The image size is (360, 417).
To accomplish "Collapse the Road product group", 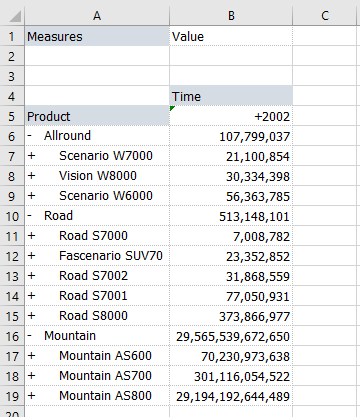I will (x=30, y=216).
